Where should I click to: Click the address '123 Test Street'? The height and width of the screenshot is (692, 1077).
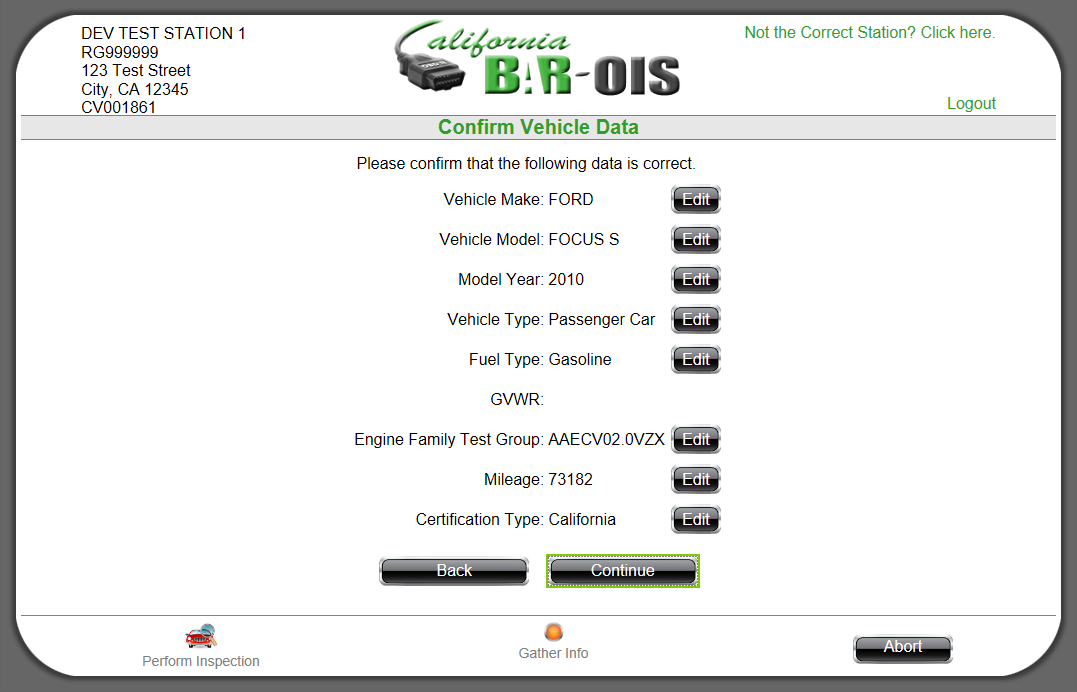(136, 70)
